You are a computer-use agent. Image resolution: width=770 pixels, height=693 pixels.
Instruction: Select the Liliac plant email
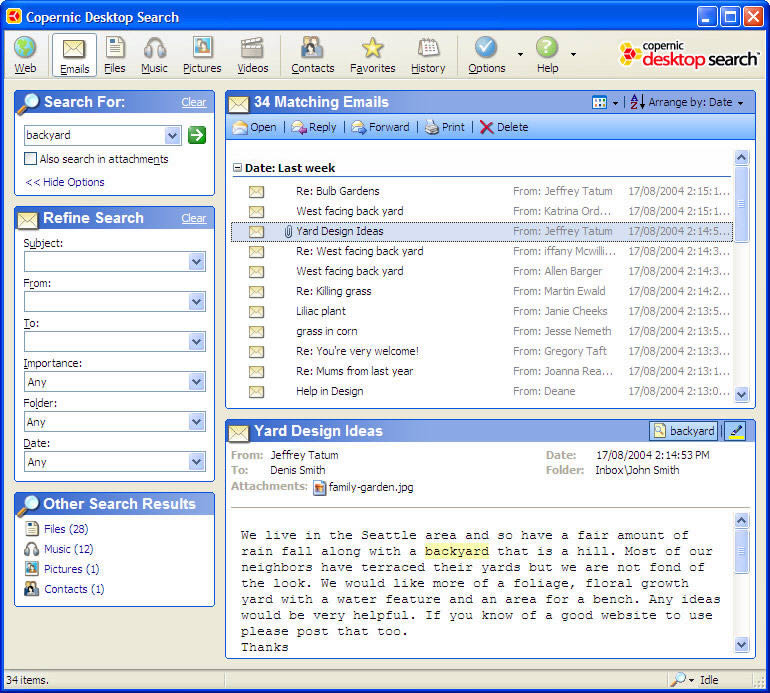point(482,311)
